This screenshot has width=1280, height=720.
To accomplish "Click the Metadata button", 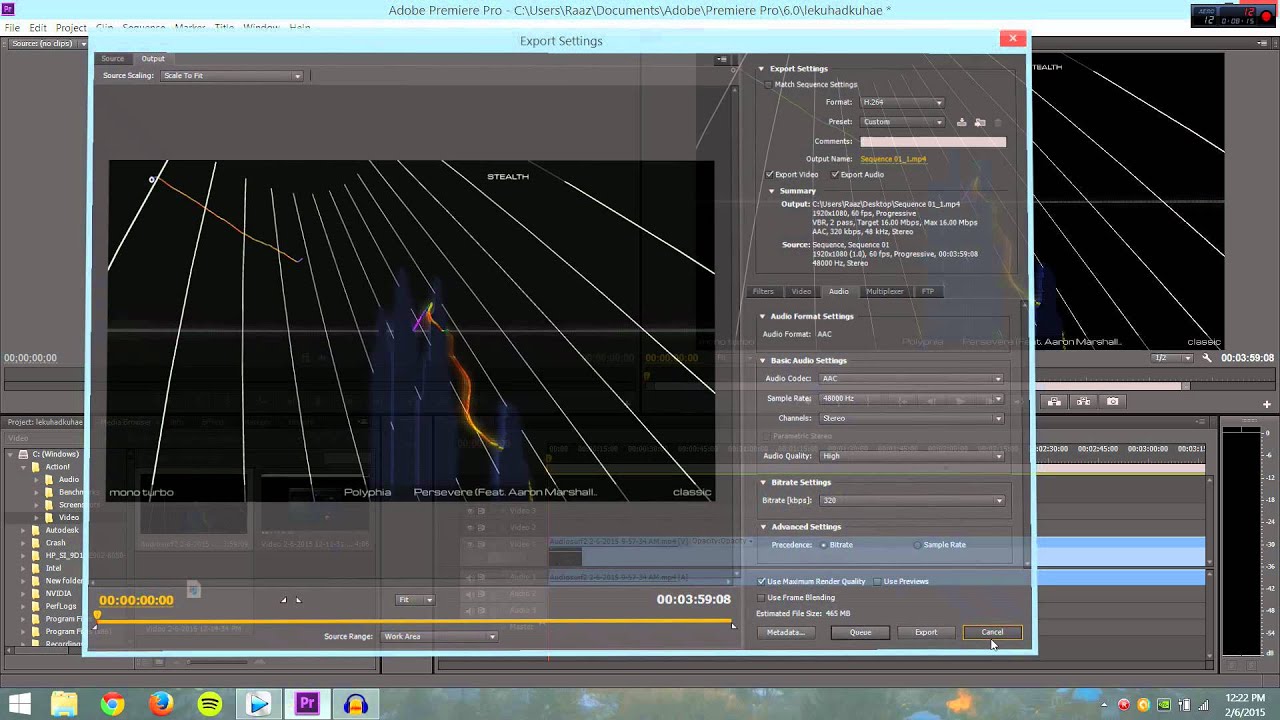I will [785, 632].
